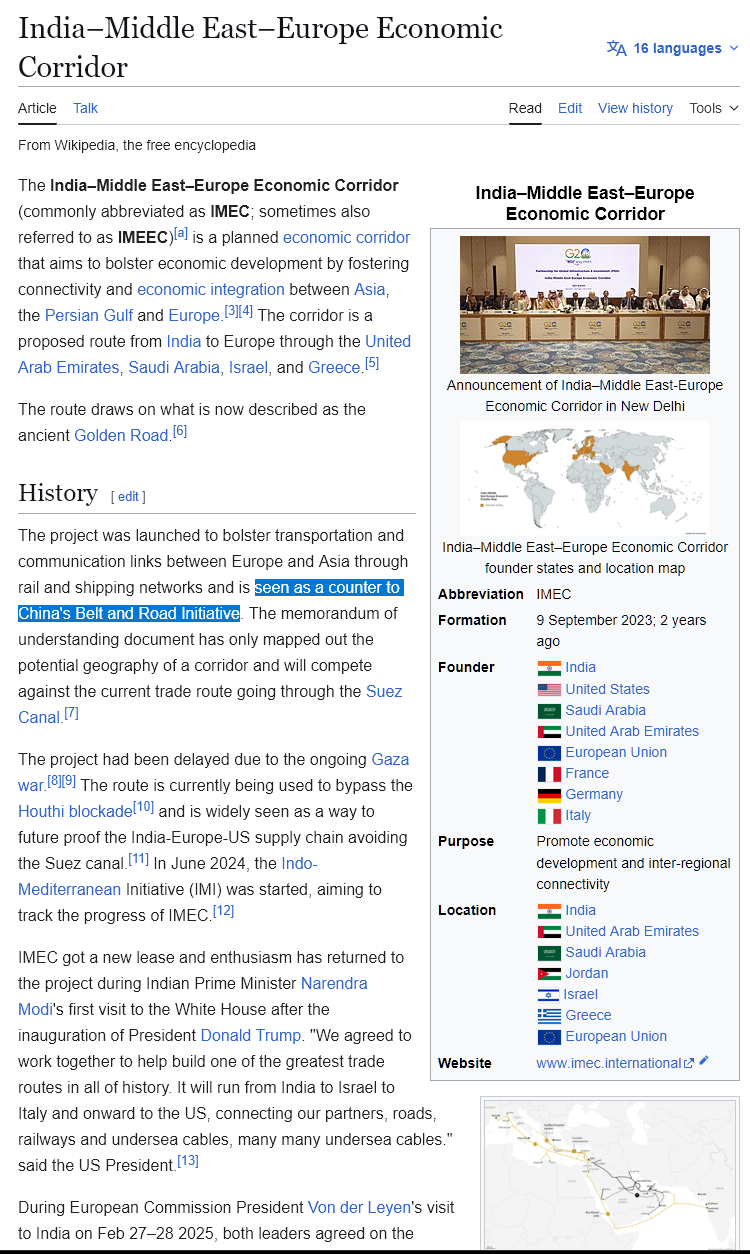Image resolution: width=750 pixels, height=1254 pixels.
Task: Open the Von der Leyen link
Action: coord(359,1207)
